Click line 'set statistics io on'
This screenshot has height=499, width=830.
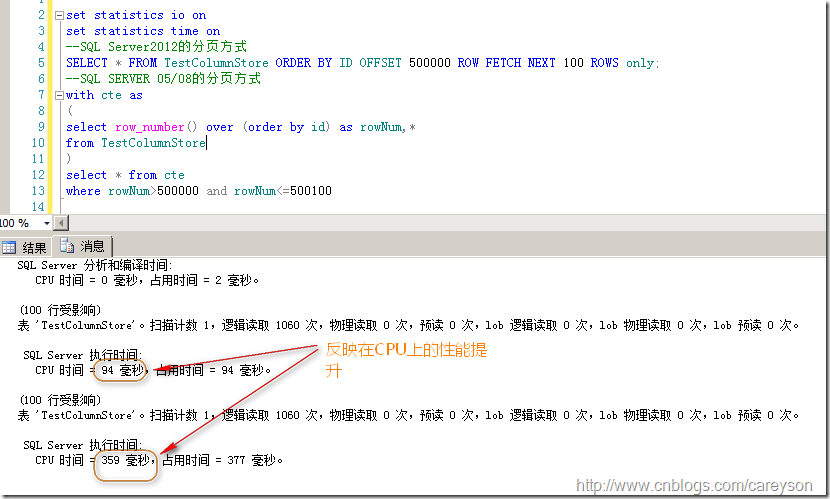click(136, 15)
